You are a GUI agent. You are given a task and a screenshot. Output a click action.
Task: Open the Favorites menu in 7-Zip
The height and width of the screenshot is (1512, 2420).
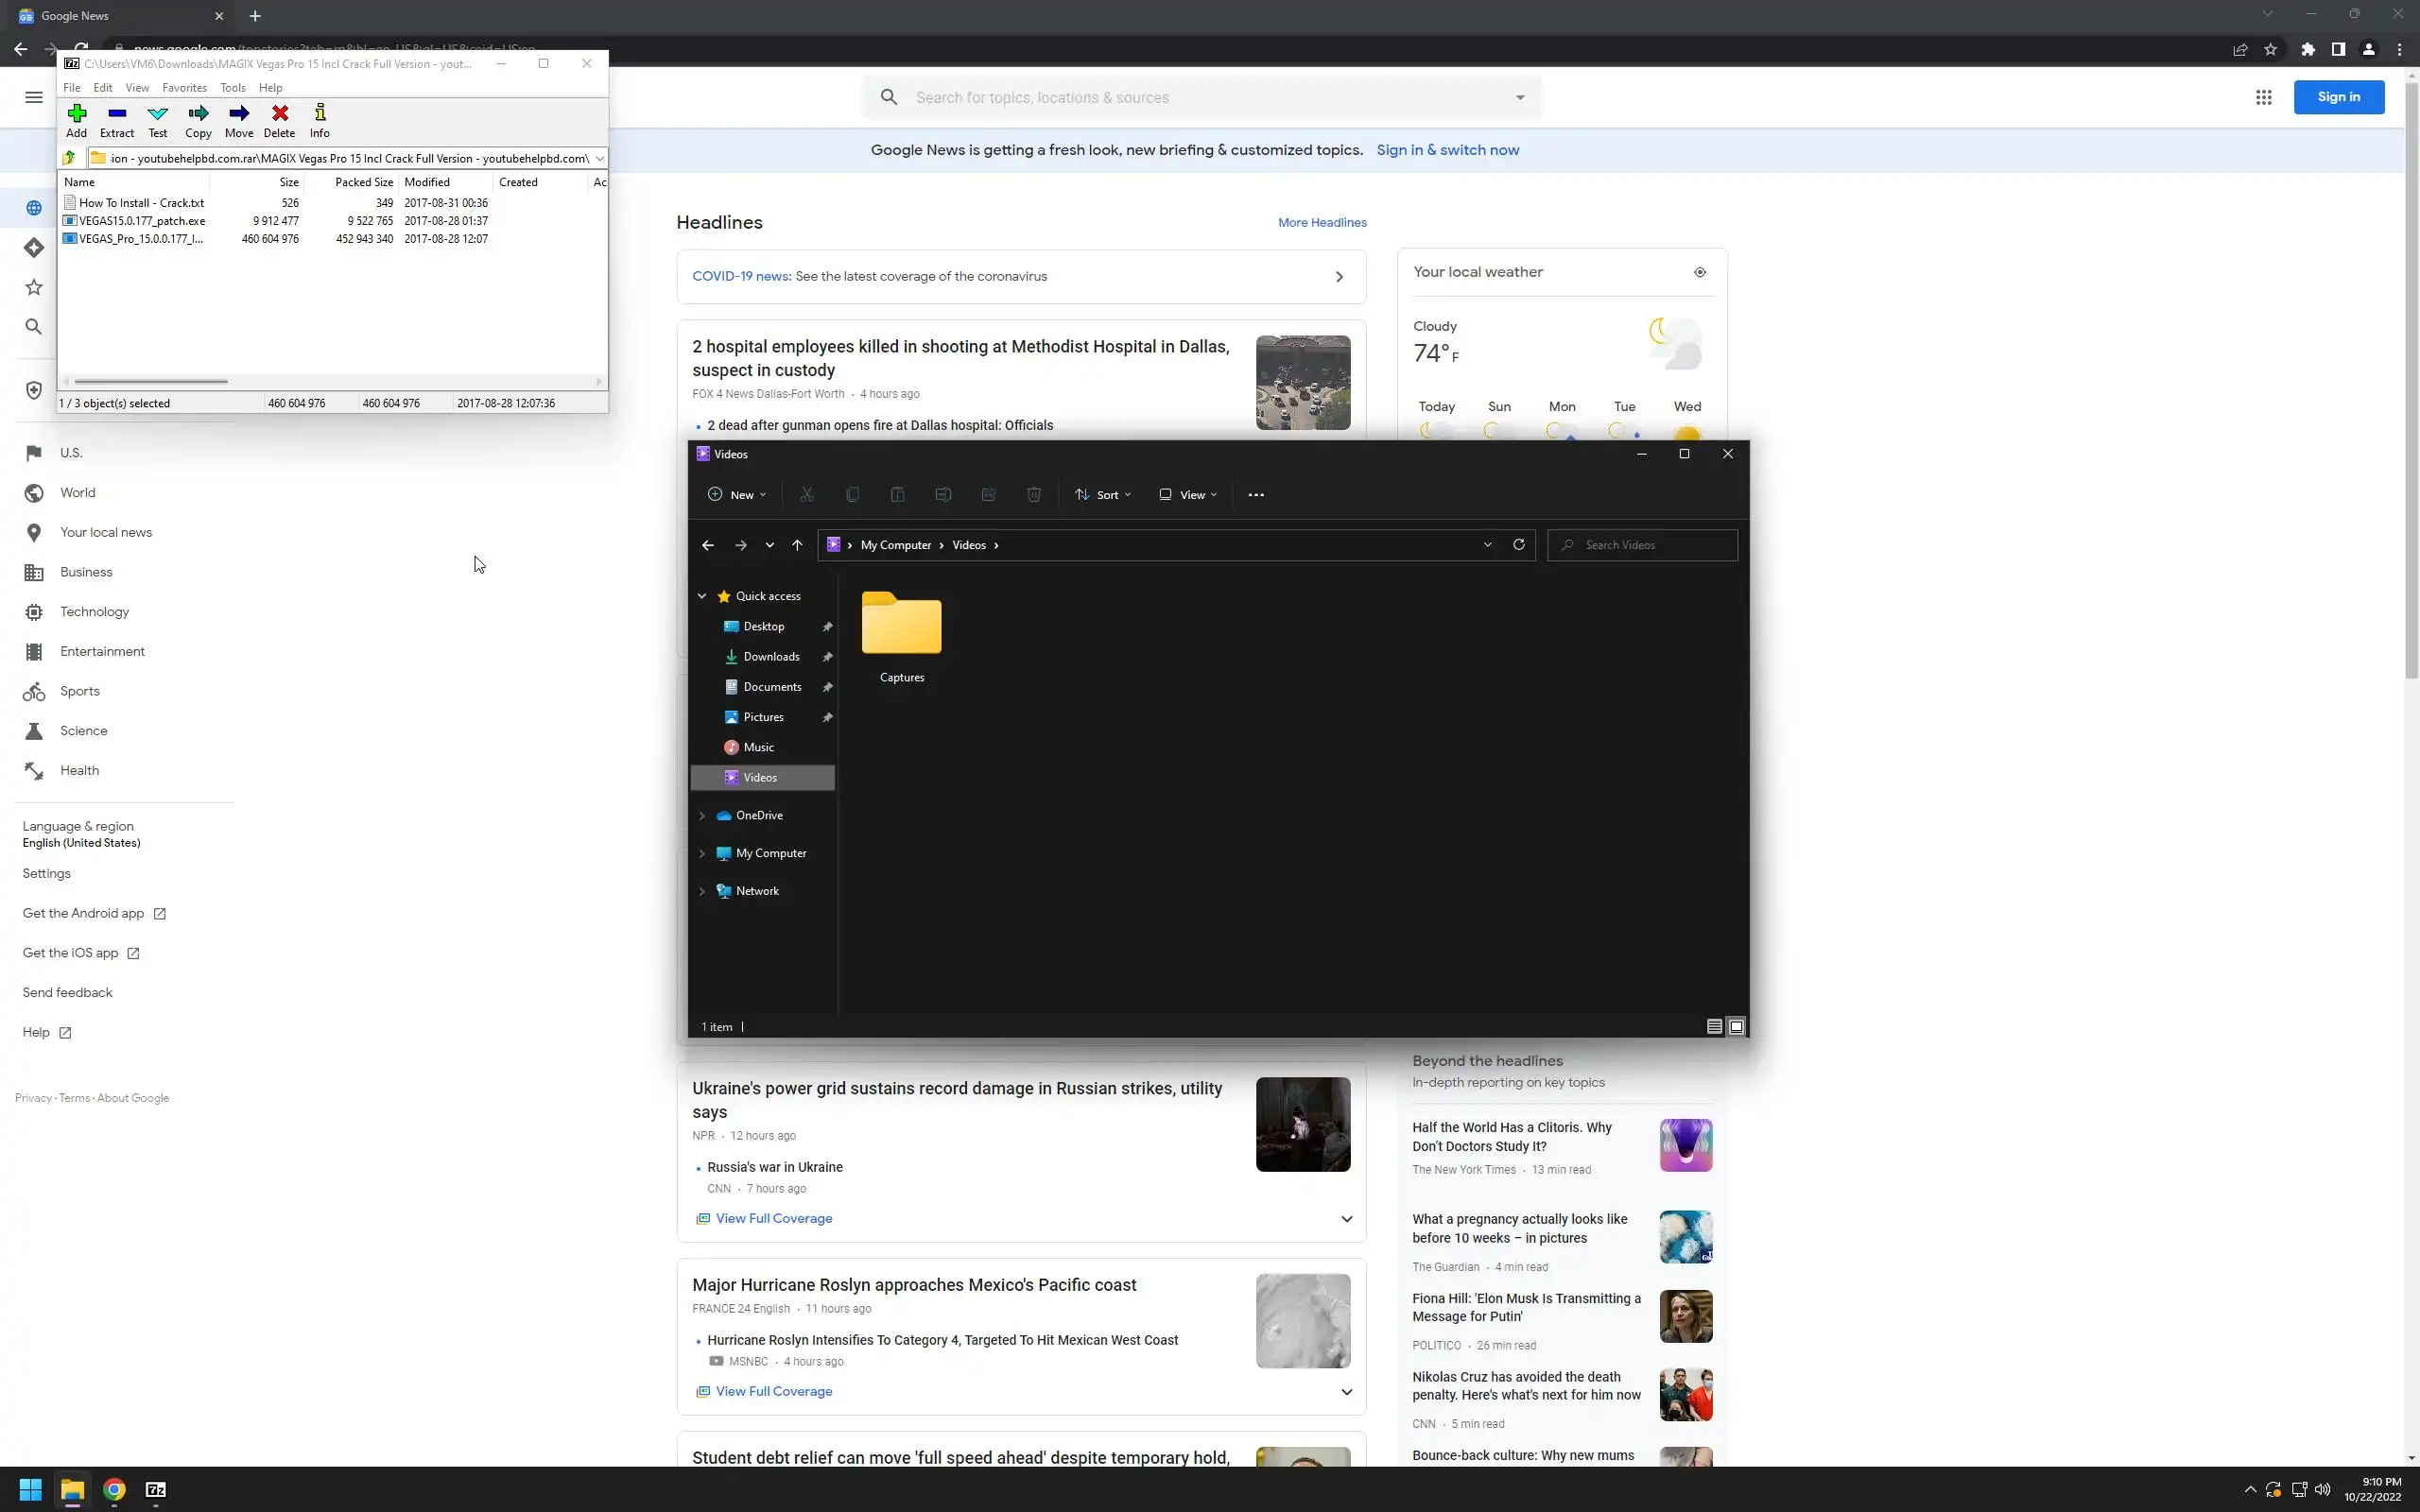(x=184, y=88)
